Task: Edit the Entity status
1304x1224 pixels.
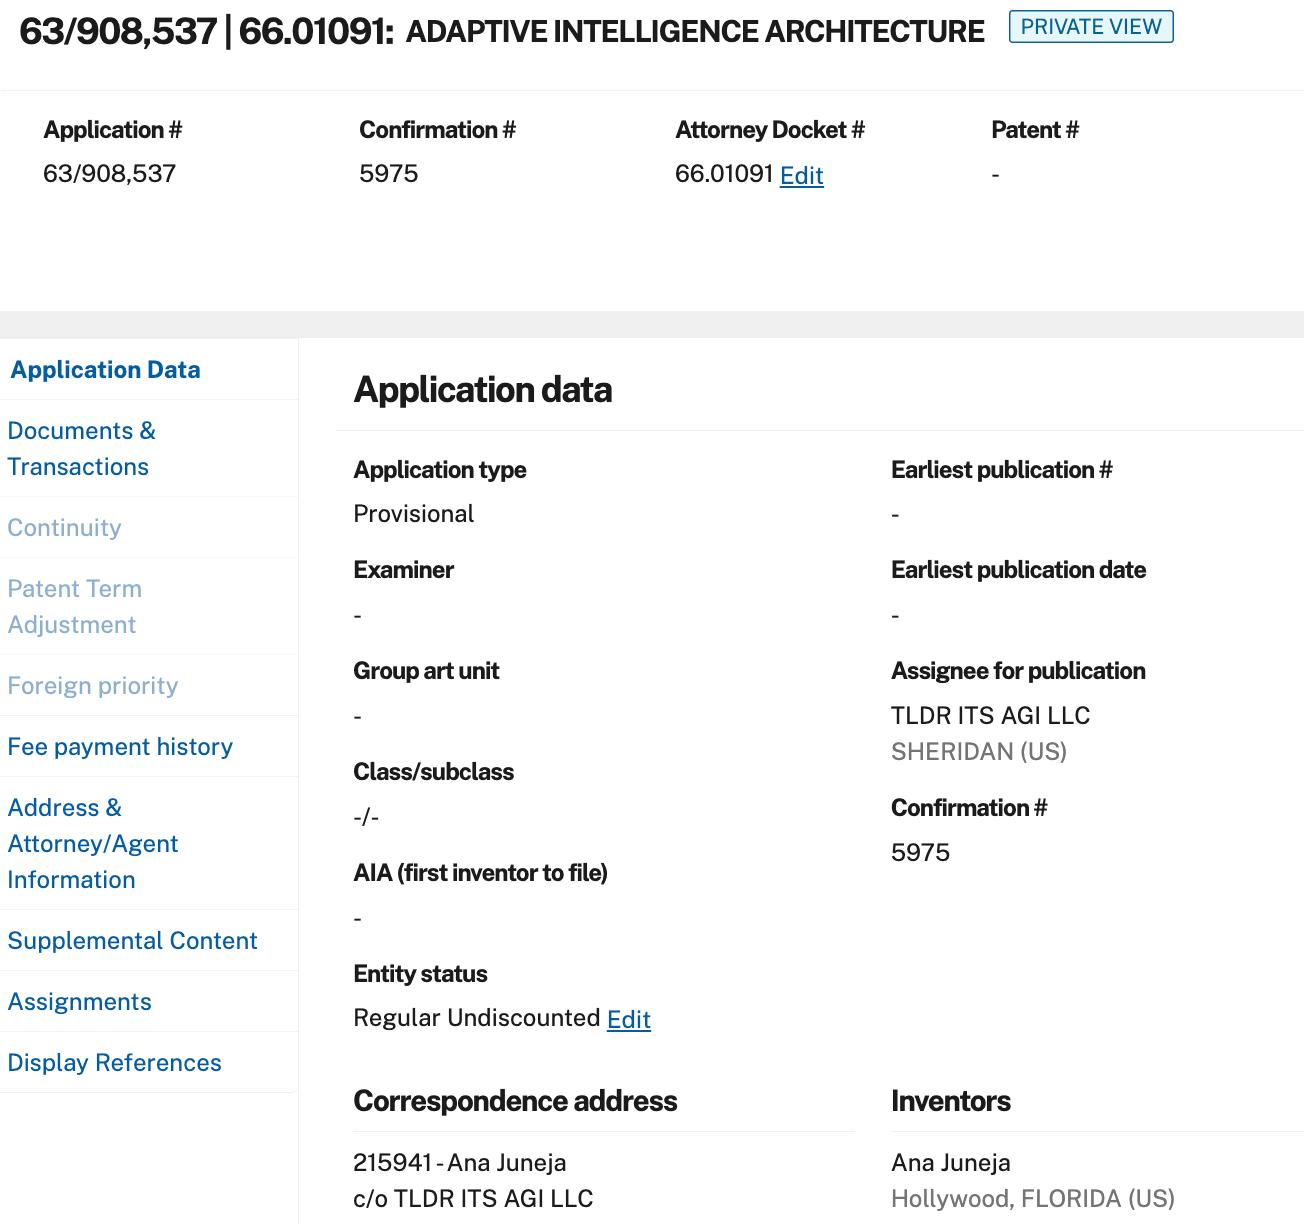Action: (x=628, y=1019)
